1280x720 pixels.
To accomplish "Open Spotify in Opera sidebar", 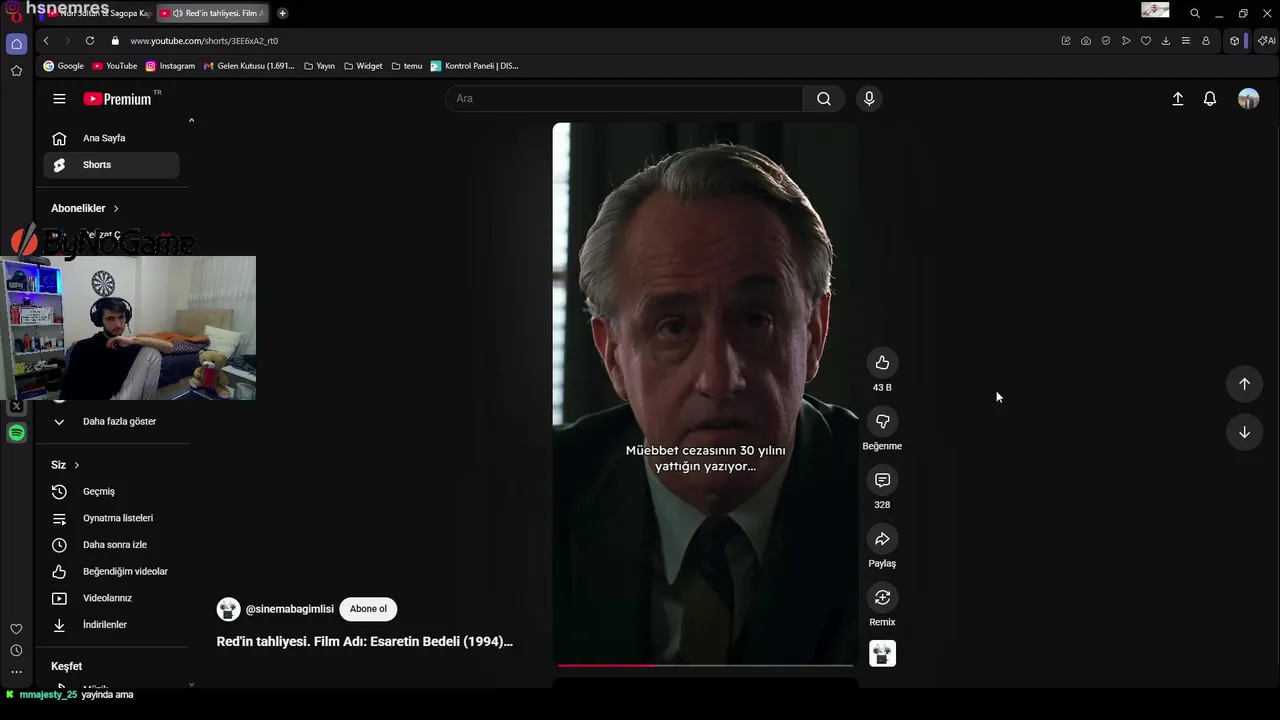I will pos(16,433).
